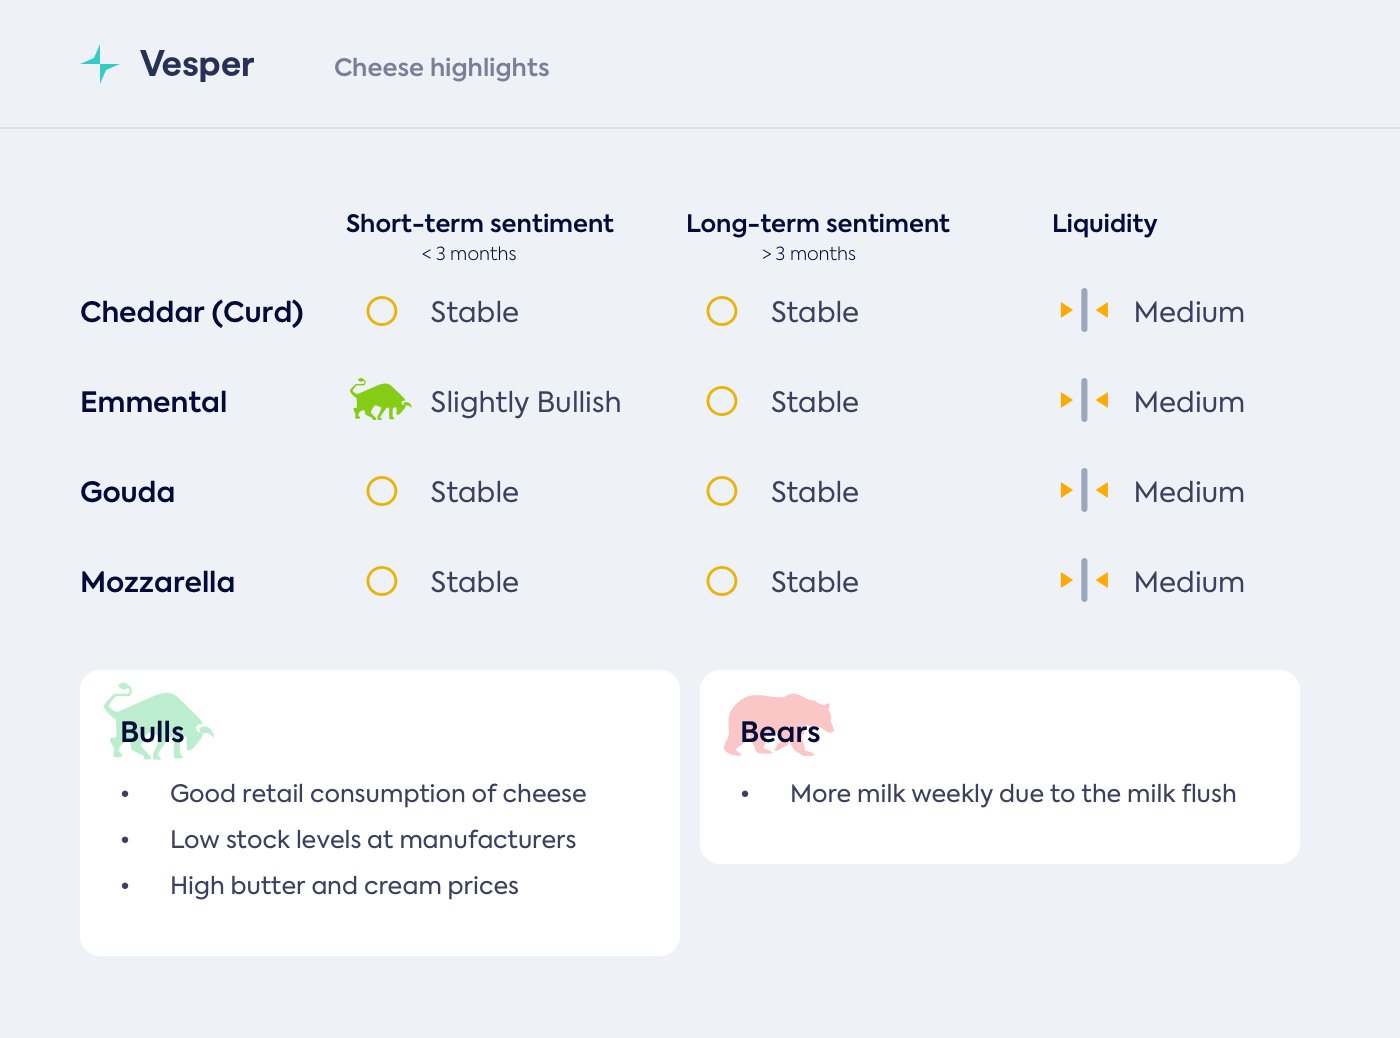Click the Vesper brand name text
1400x1038 pixels.
[x=197, y=64]
